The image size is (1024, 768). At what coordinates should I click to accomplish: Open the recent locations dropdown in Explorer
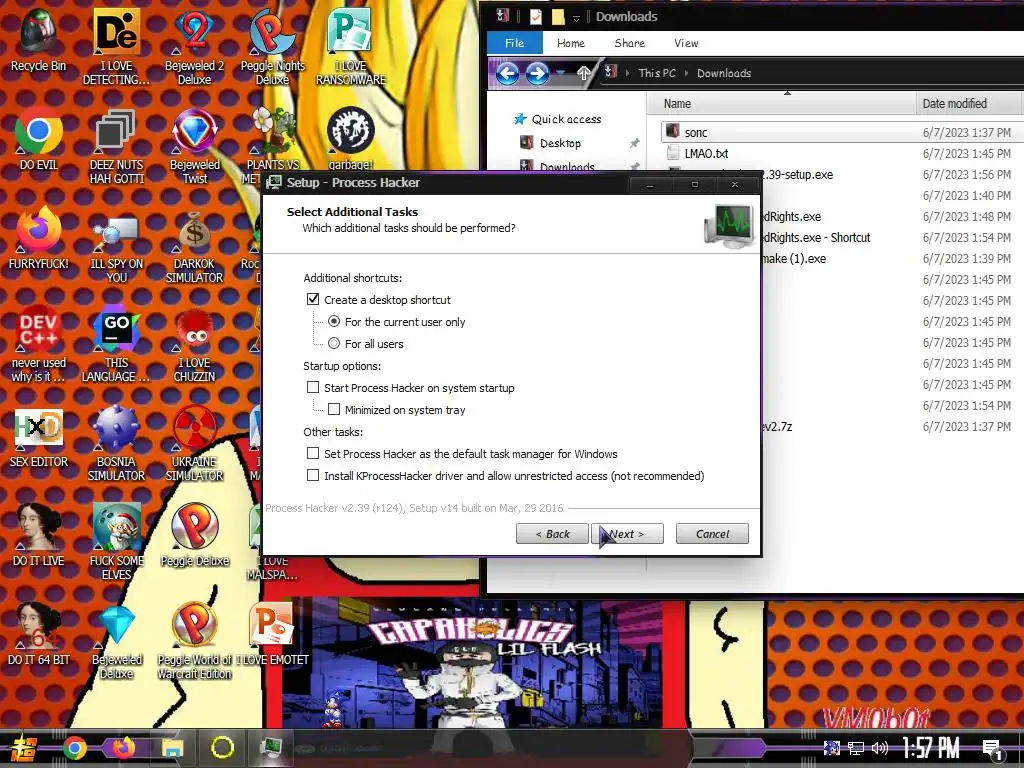pyautogui.click(x=561, y=73)
